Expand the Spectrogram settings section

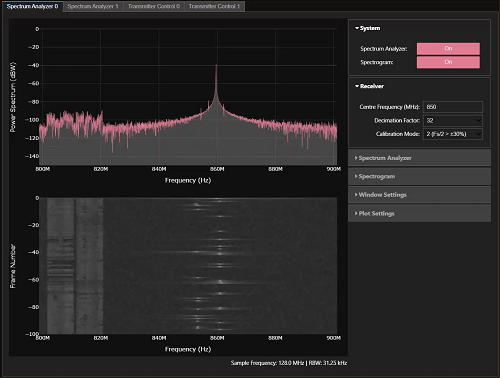(419, 176)
